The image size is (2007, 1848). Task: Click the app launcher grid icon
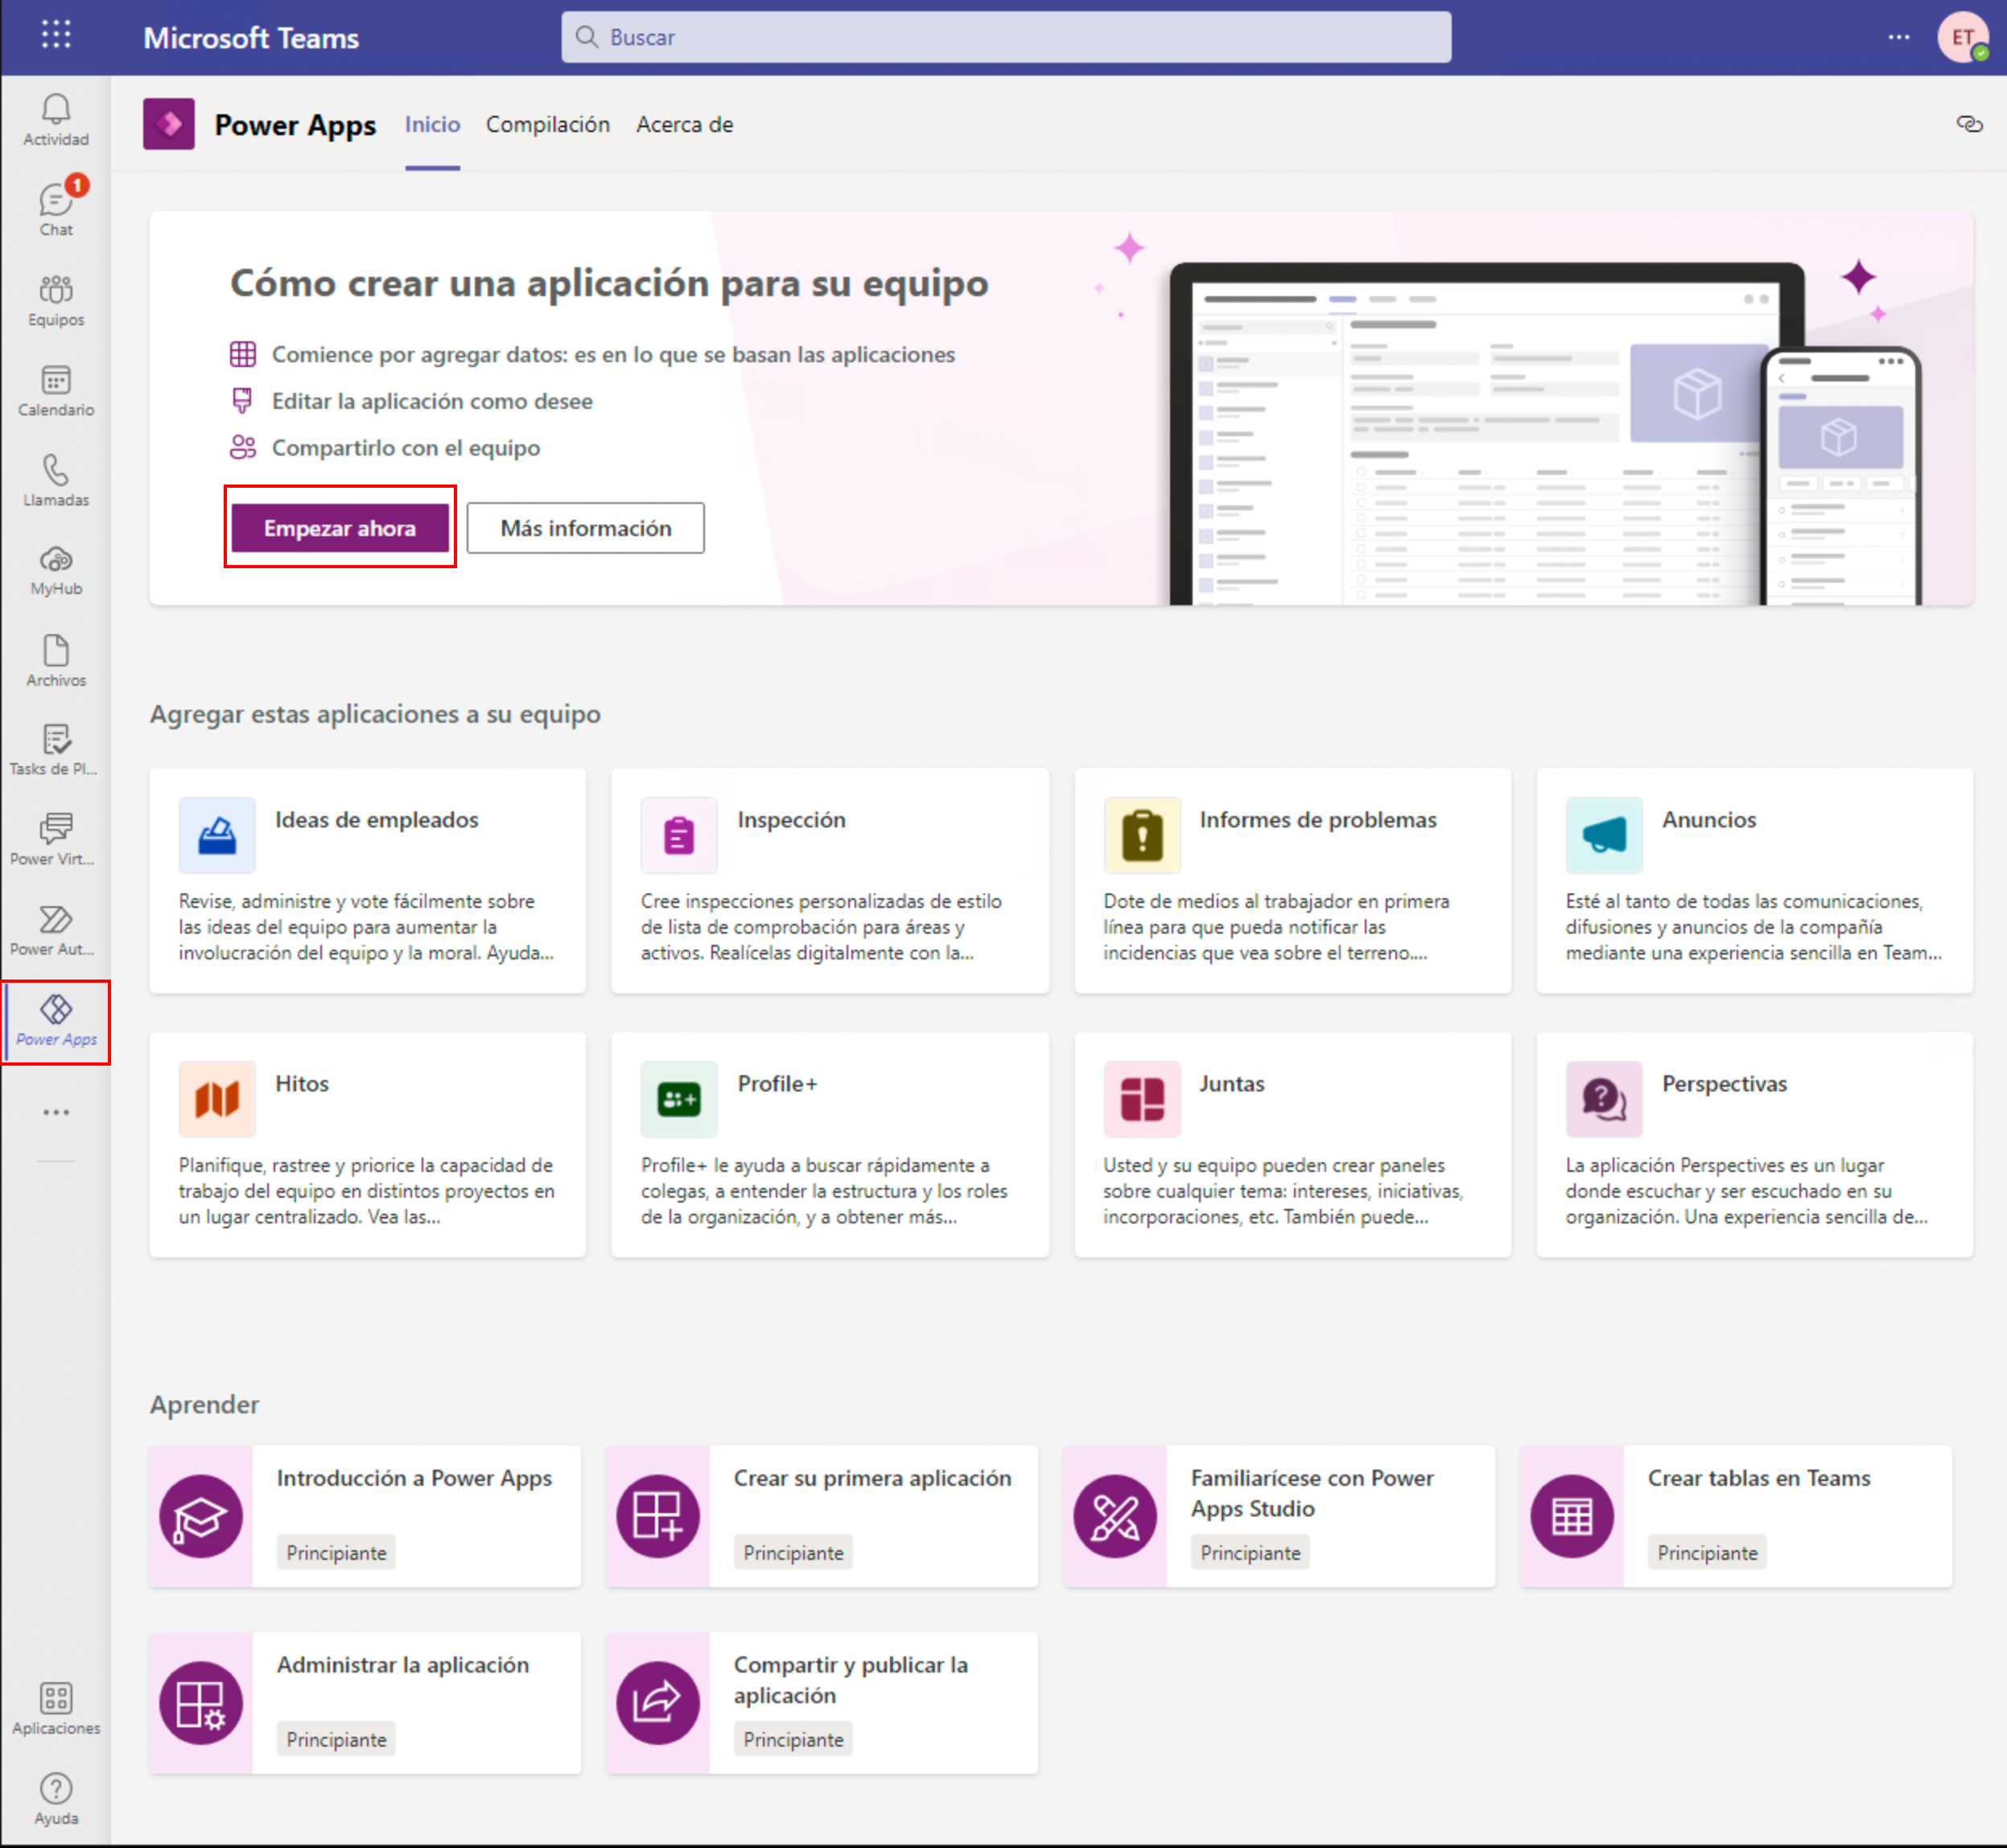pos(56,35)
